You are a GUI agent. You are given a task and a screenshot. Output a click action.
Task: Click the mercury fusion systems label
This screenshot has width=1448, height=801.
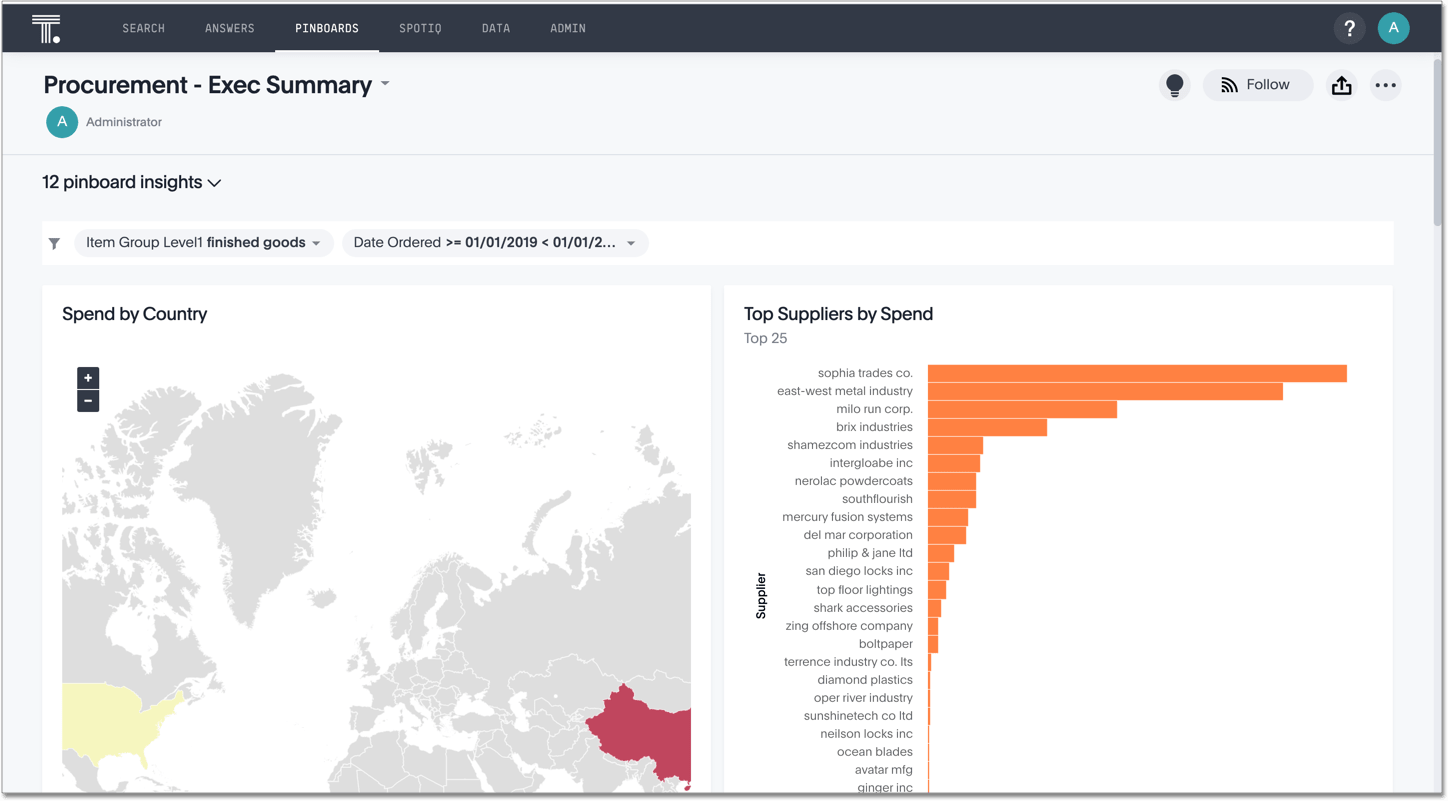point(847,517)
